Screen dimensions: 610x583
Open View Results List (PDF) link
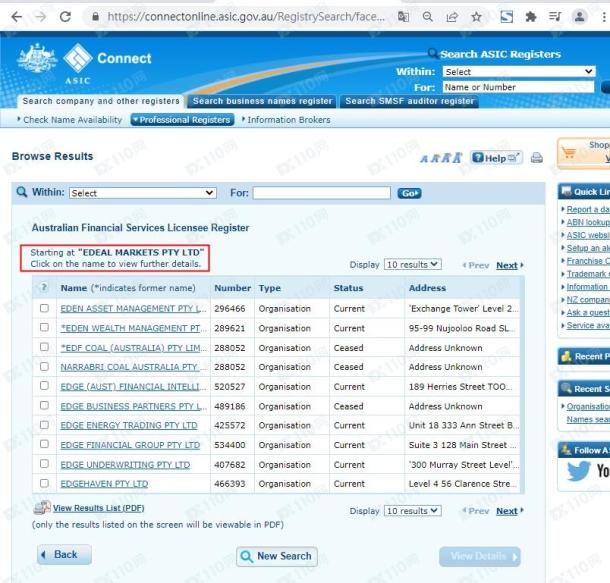(98, 508)
